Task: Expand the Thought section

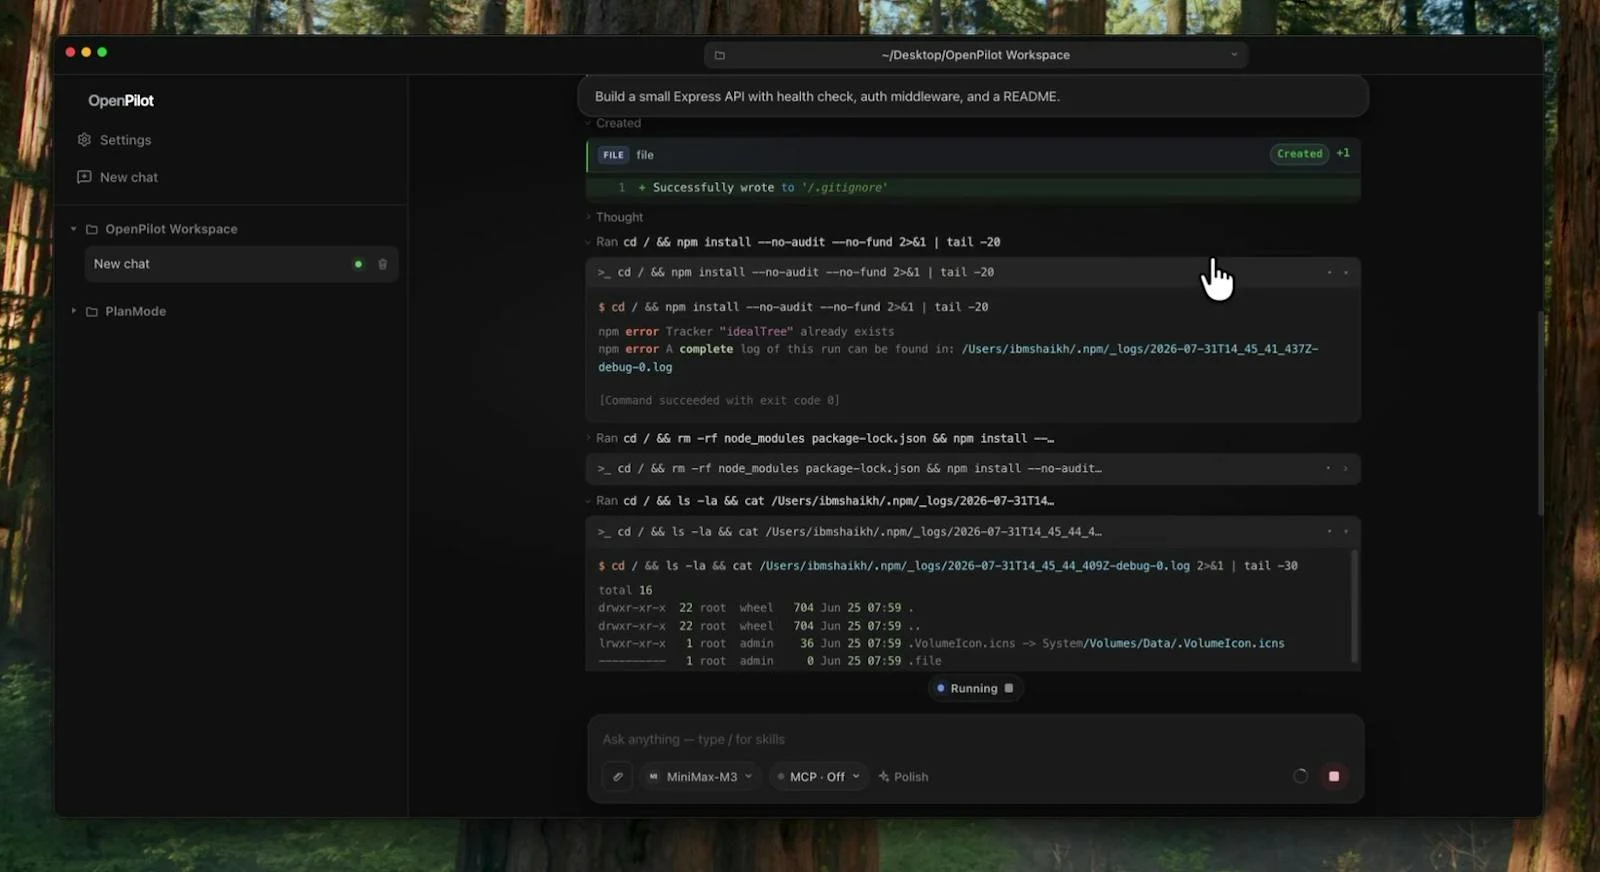Action: (x=614, y=217)
